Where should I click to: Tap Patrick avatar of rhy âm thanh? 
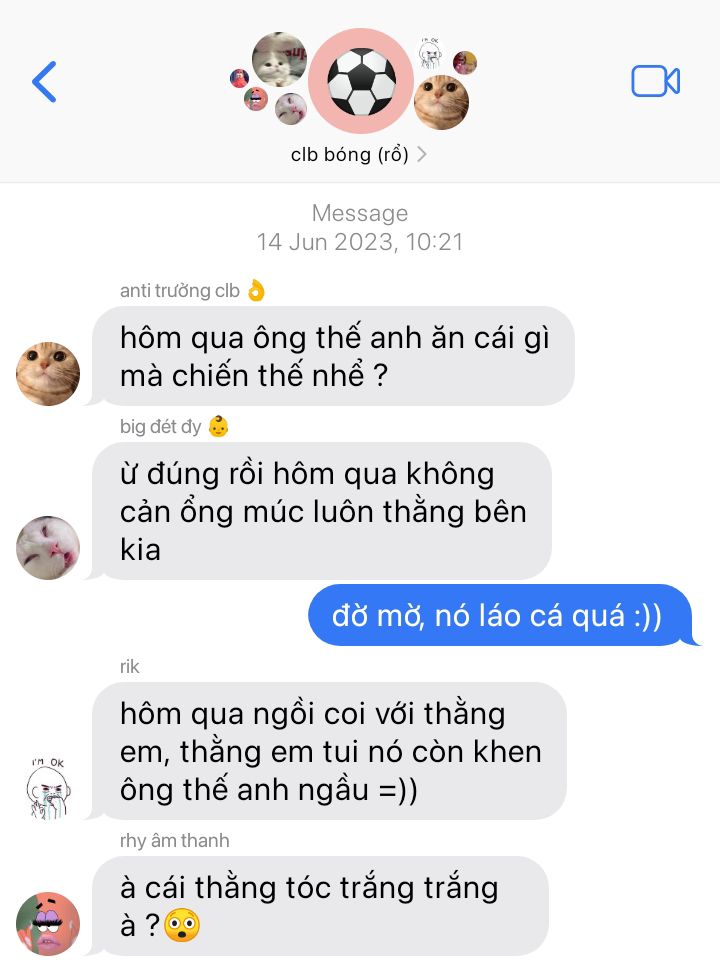[x=48, y=924]
